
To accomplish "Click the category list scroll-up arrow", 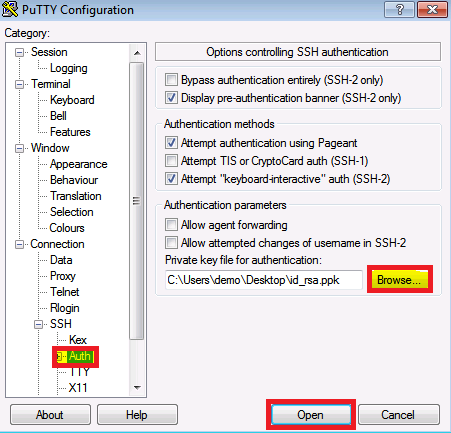I will click(137, 53).
